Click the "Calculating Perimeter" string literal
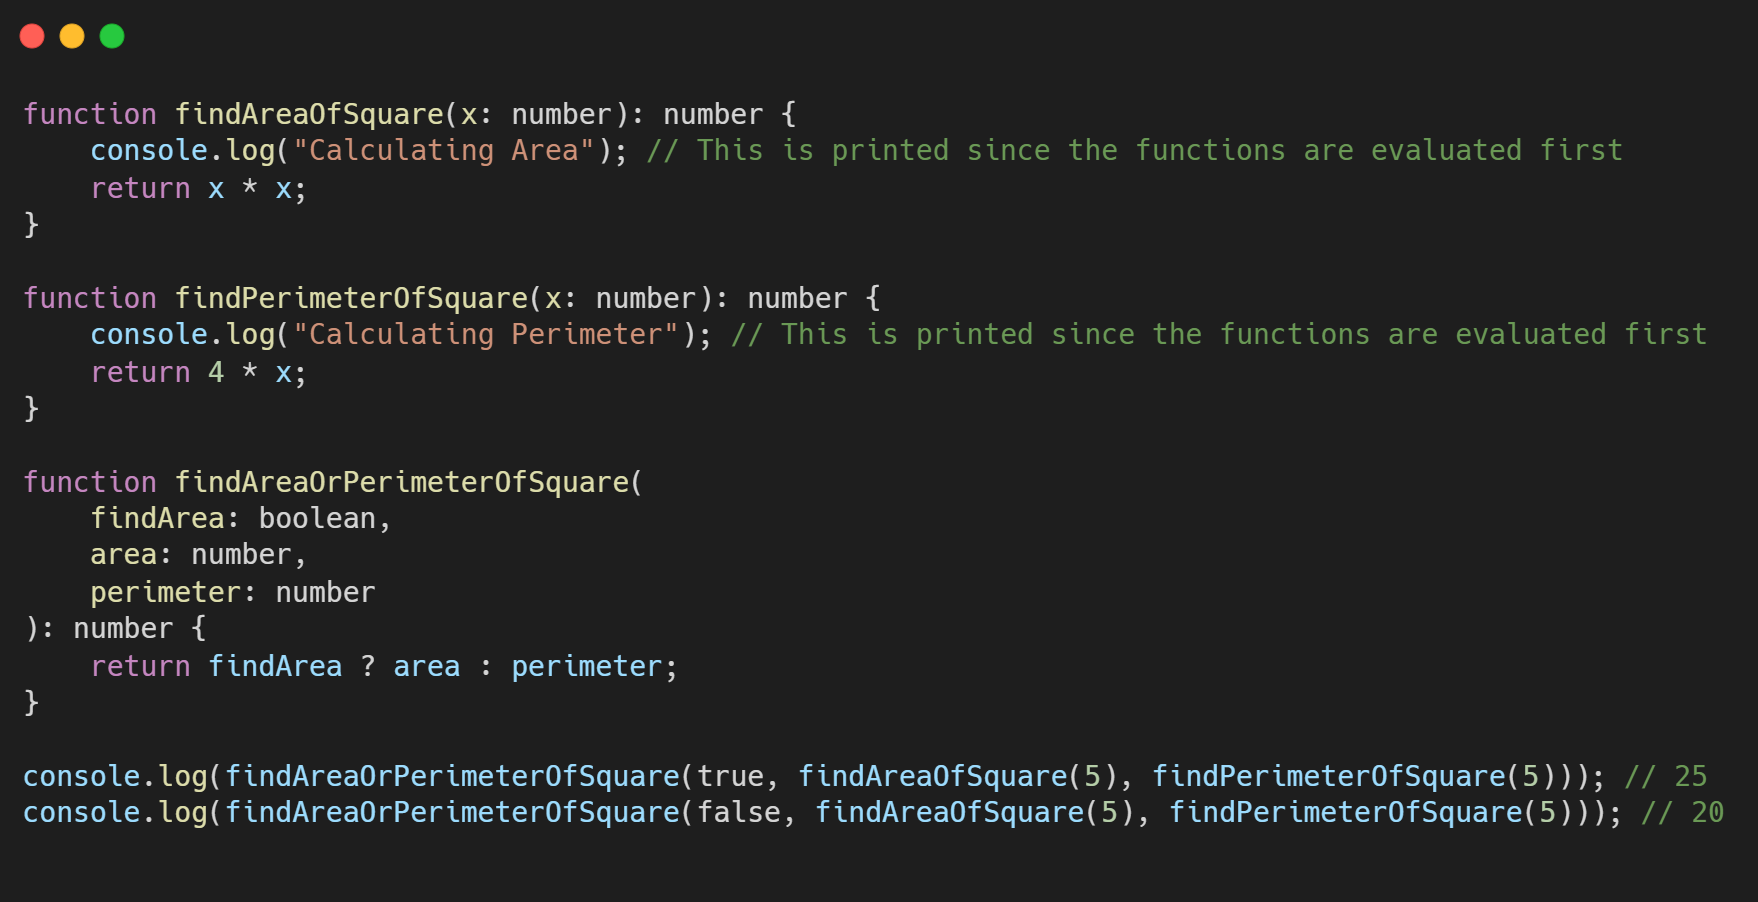The image size is (1758, 902). 485,335
